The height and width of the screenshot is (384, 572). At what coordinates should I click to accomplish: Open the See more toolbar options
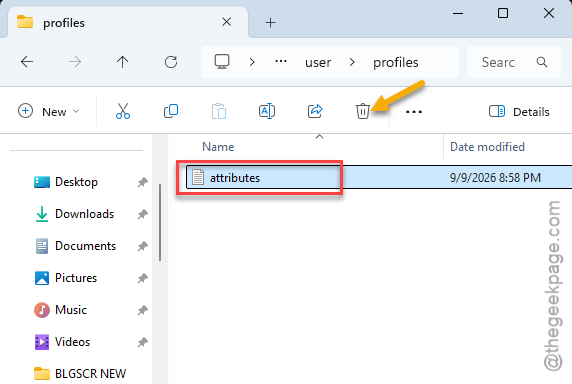(x=414, y=112)
